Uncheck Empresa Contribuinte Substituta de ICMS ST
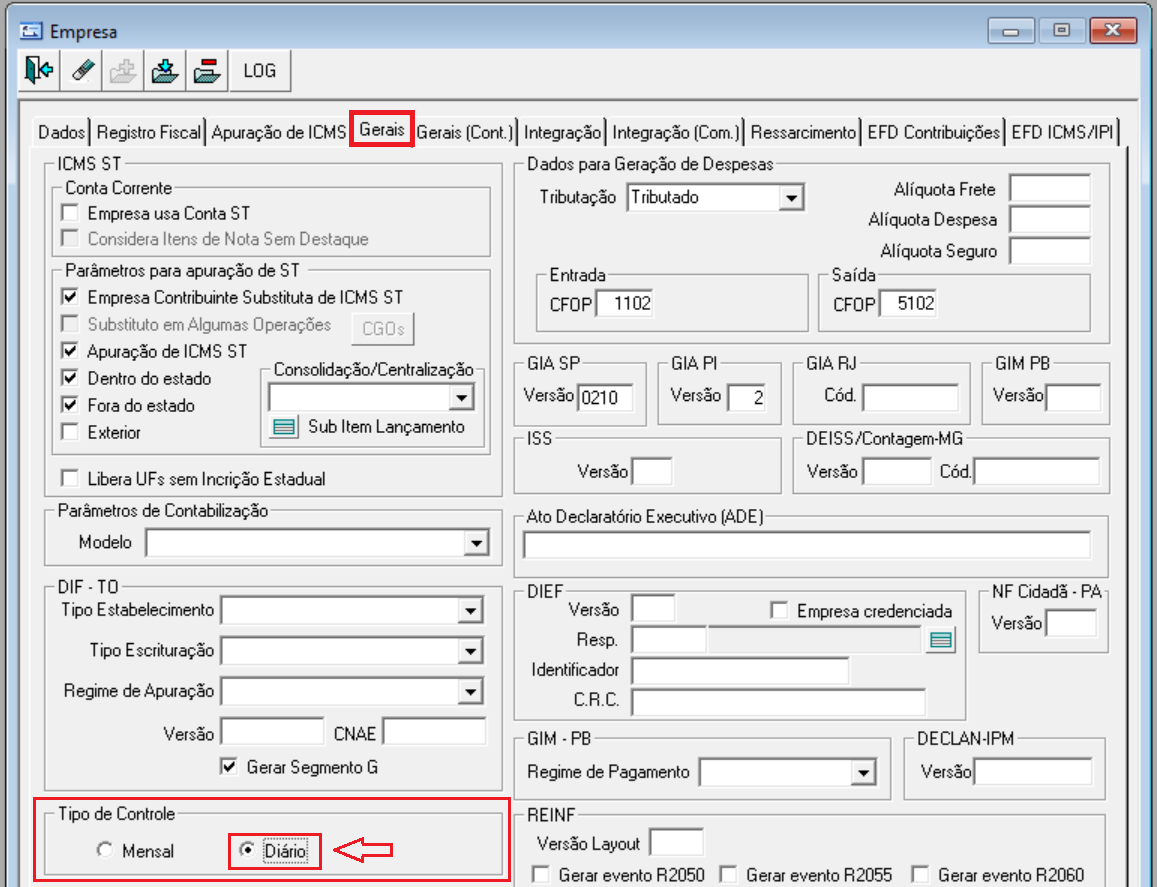 (70, 297)
